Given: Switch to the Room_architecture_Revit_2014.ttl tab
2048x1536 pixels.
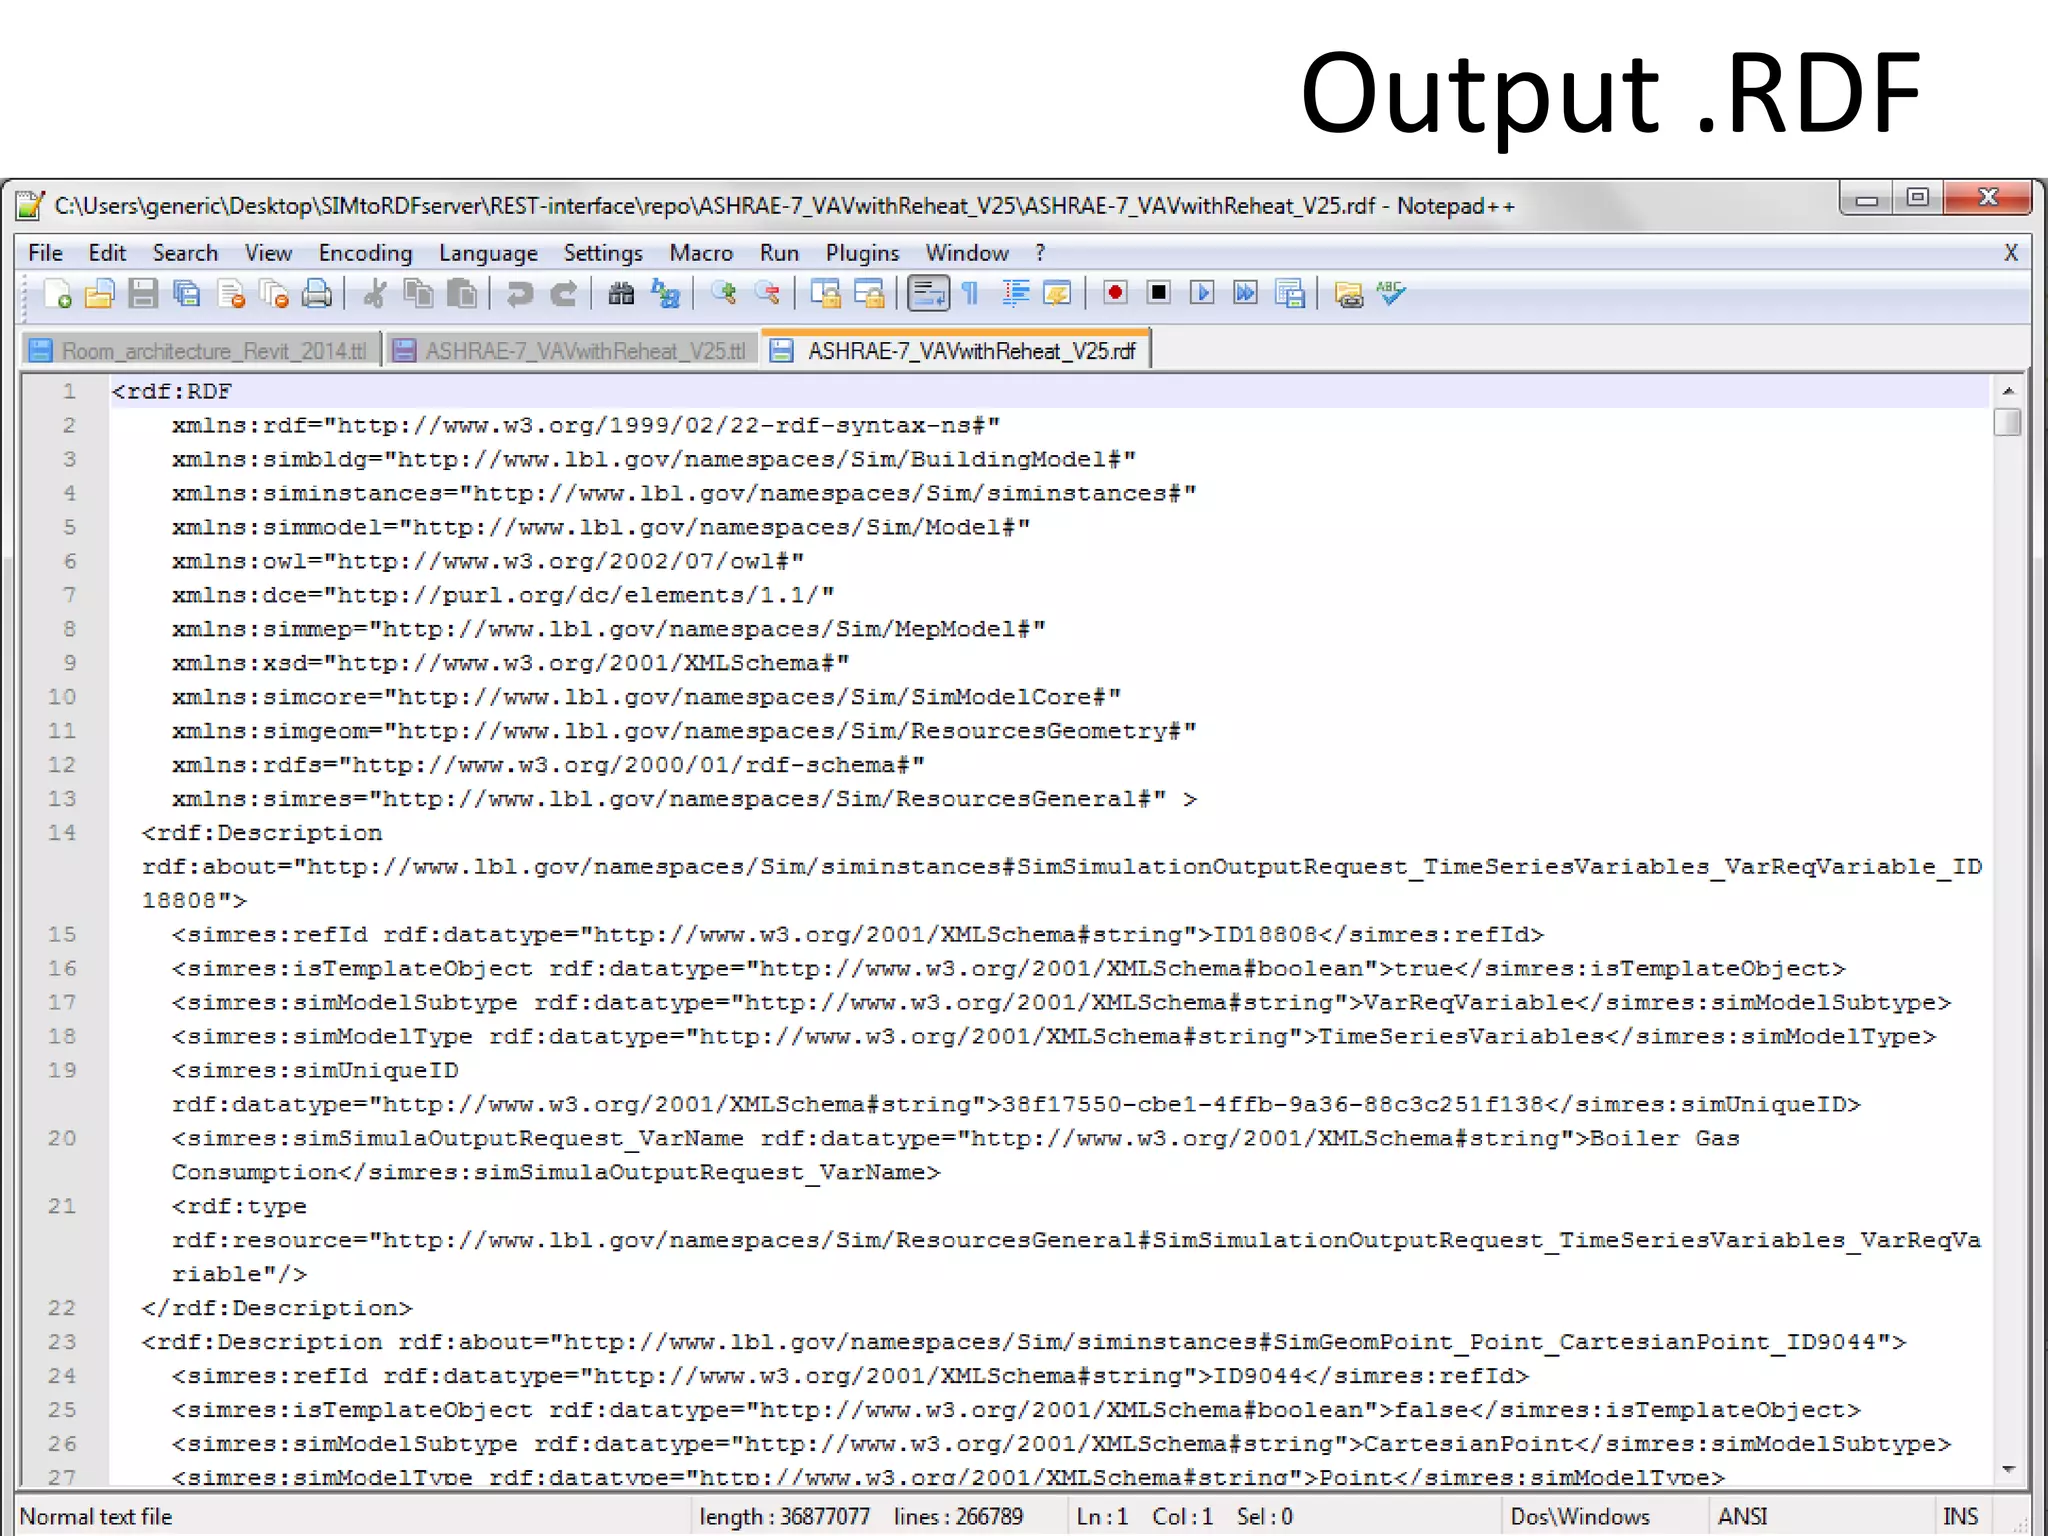Looking at the screenshot, I should (201, 351).
